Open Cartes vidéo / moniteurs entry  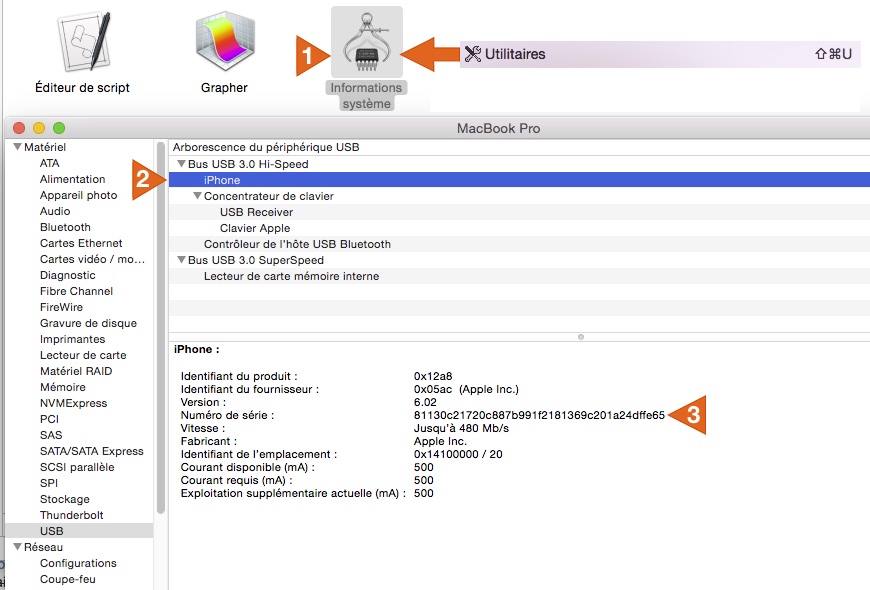92,259
